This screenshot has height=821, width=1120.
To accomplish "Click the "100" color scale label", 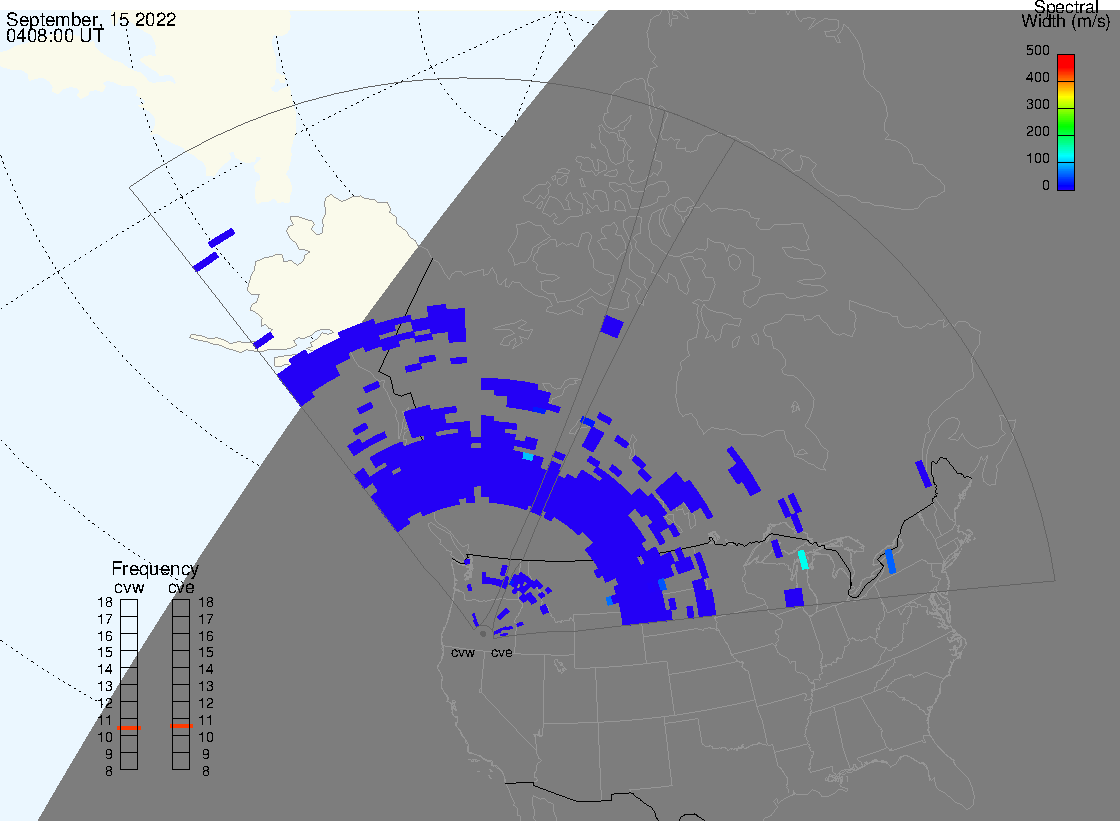I will click(x=1037, y=159).
